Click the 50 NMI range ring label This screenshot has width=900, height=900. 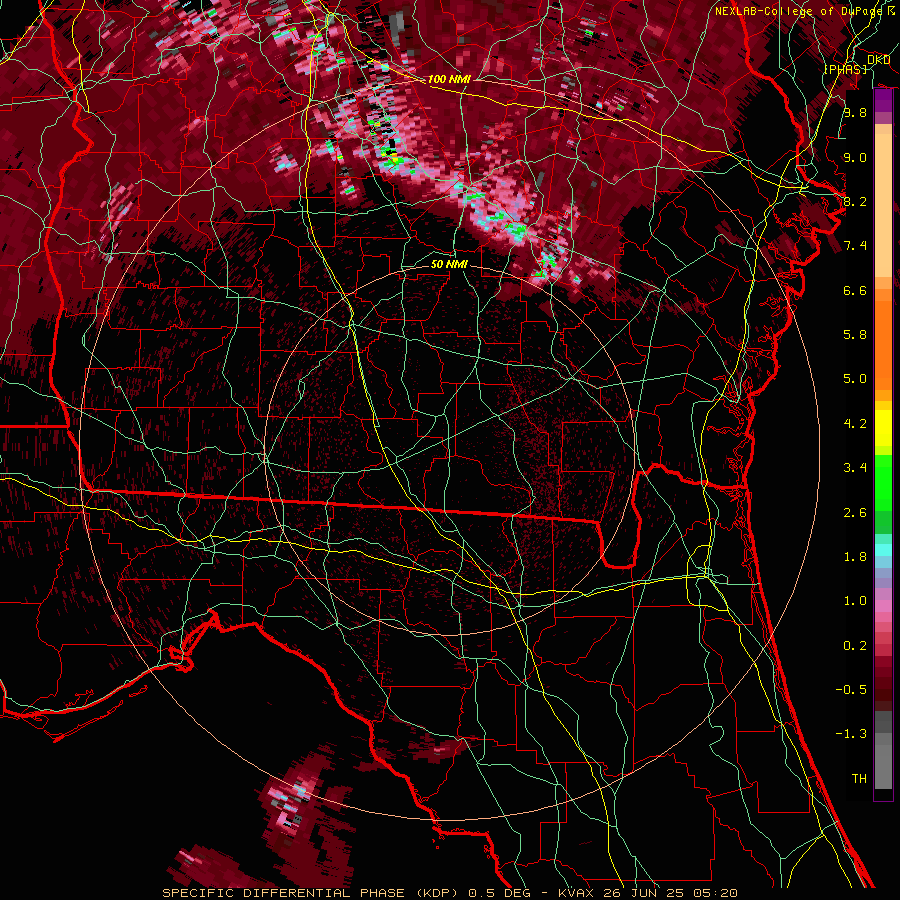(x=449, y=264)
